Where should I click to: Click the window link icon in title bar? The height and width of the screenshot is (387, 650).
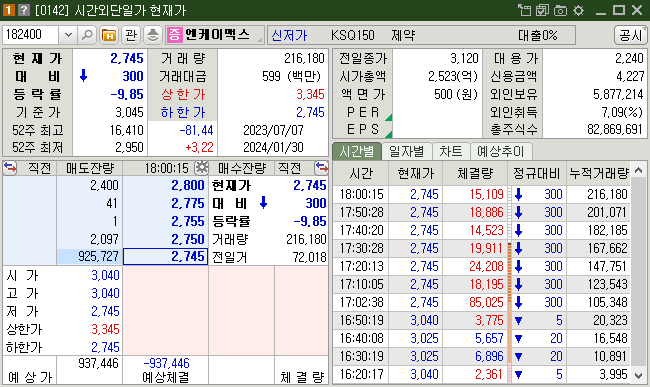(524, 10)
